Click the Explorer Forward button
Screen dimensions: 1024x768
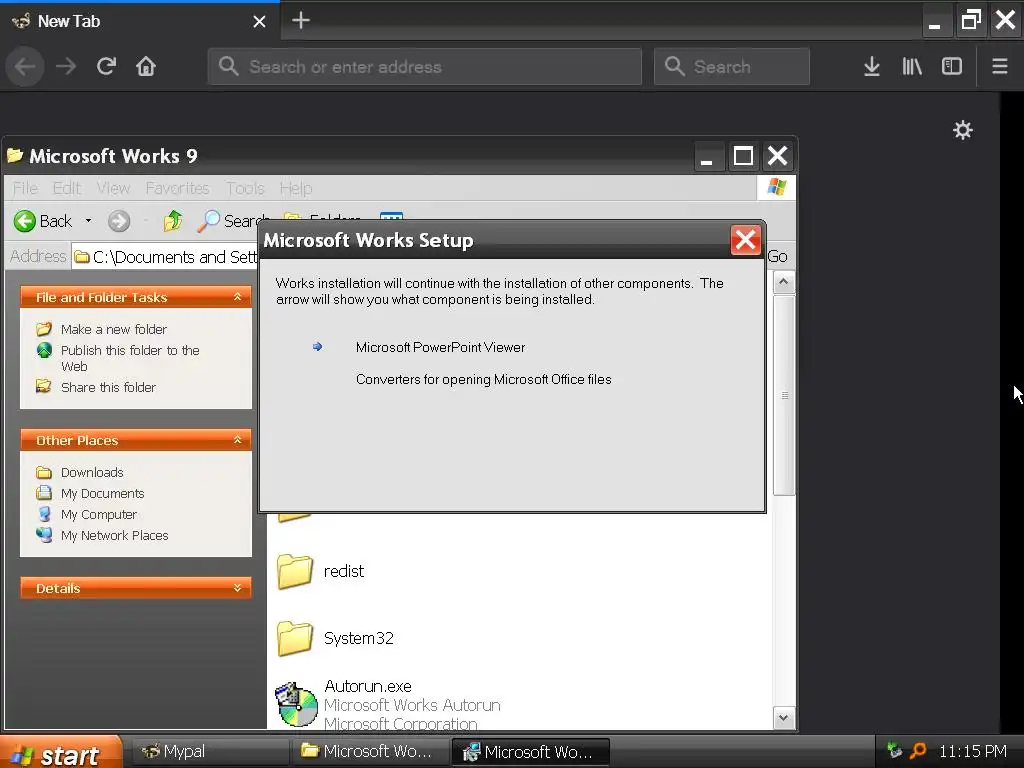119,221
